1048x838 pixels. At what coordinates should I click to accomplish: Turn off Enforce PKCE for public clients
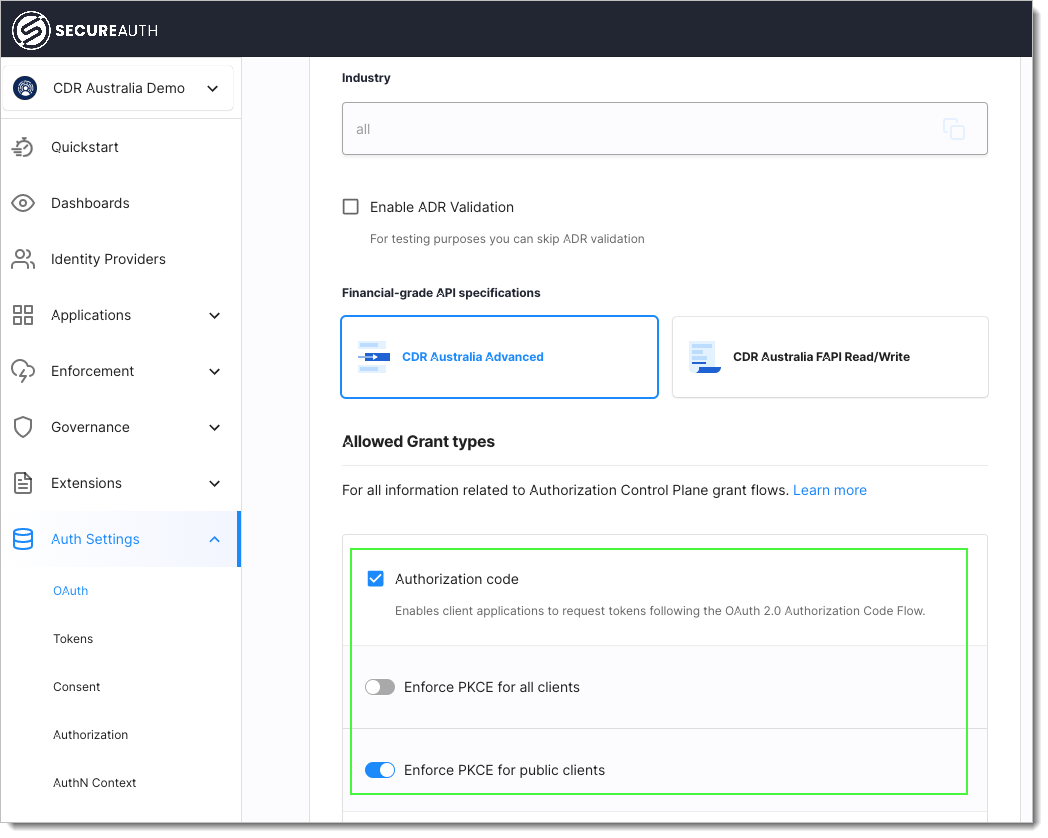380,770
